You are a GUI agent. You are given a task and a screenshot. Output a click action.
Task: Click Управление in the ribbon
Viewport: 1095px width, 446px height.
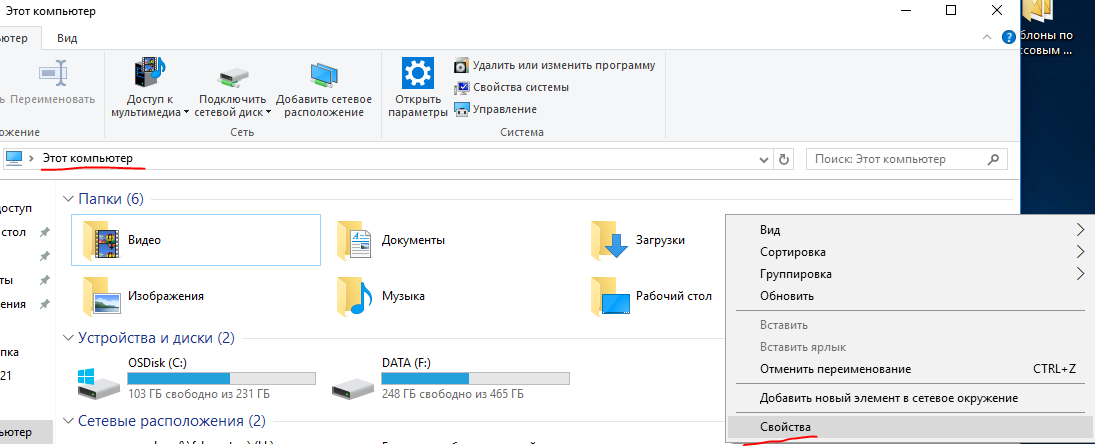[x=496, y=110]
